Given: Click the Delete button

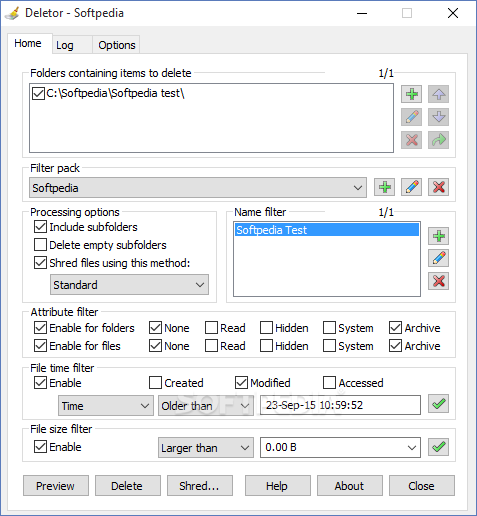Looking at the screenshot, I should pyautogui.click(x=128, y=486).
